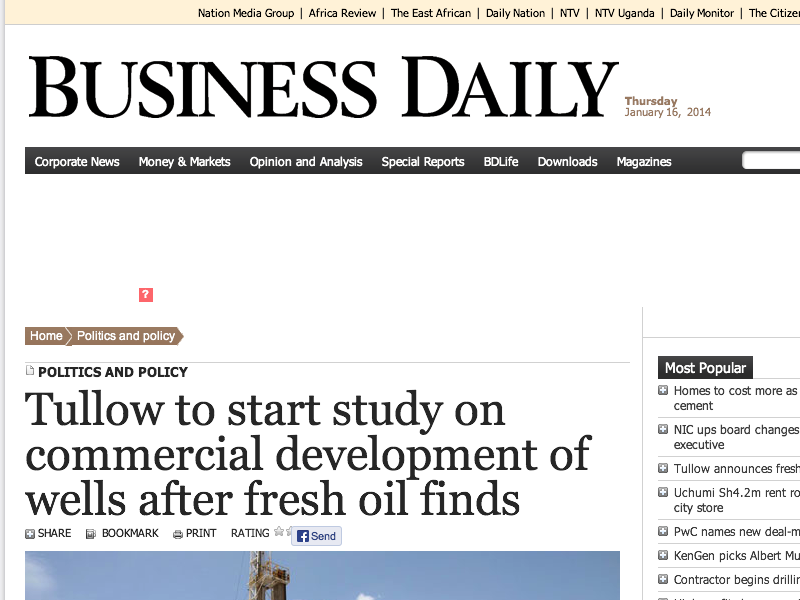Click the Share plus icon
Viewport: 800px width, 600px height.
(x=30, y=534)
